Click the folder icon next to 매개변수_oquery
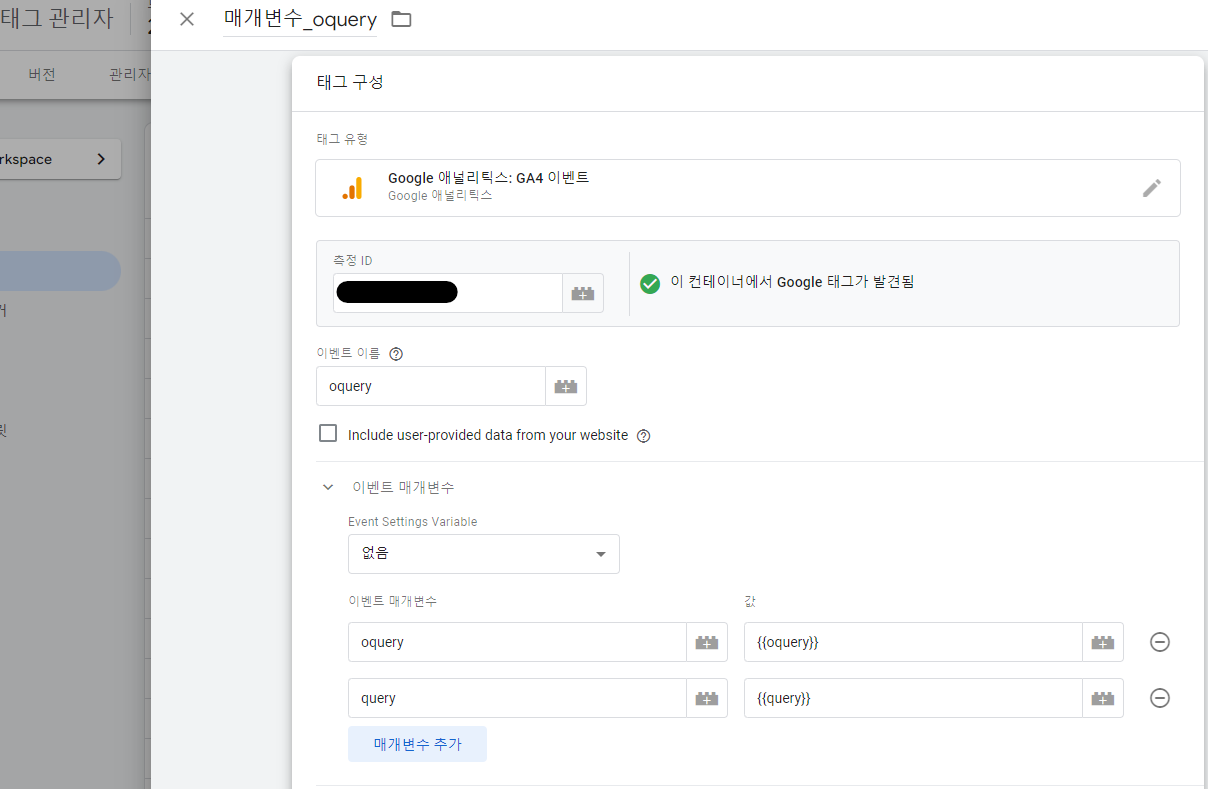 coord(403,19)
